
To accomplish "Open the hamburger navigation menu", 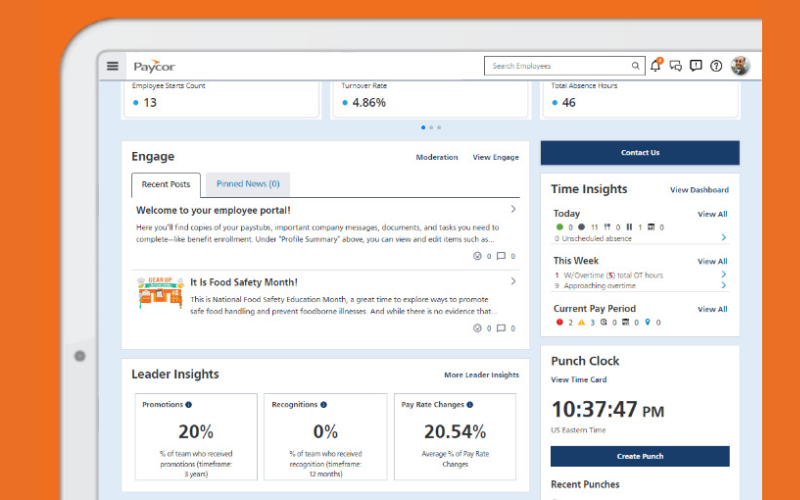I will (x=112, y=66).
